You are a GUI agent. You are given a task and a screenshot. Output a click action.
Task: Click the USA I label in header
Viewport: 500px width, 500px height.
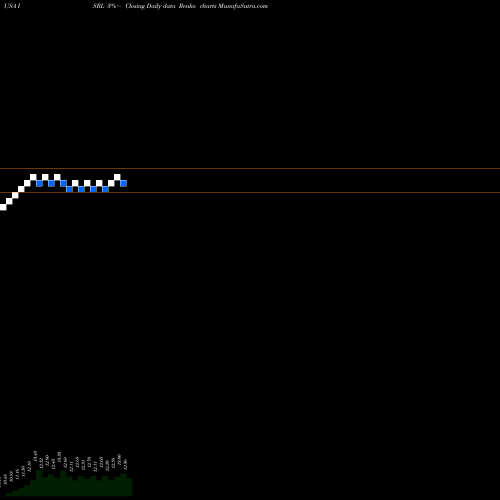[x=12, y=6]
